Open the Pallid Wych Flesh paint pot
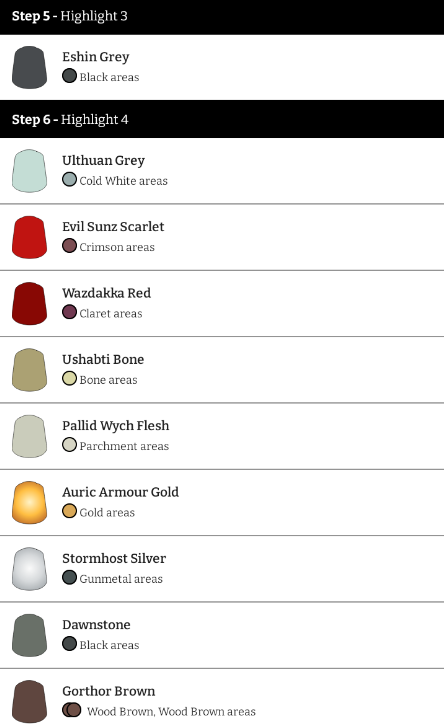This screenshot has width=444, height=728. (x=29, y=436)
